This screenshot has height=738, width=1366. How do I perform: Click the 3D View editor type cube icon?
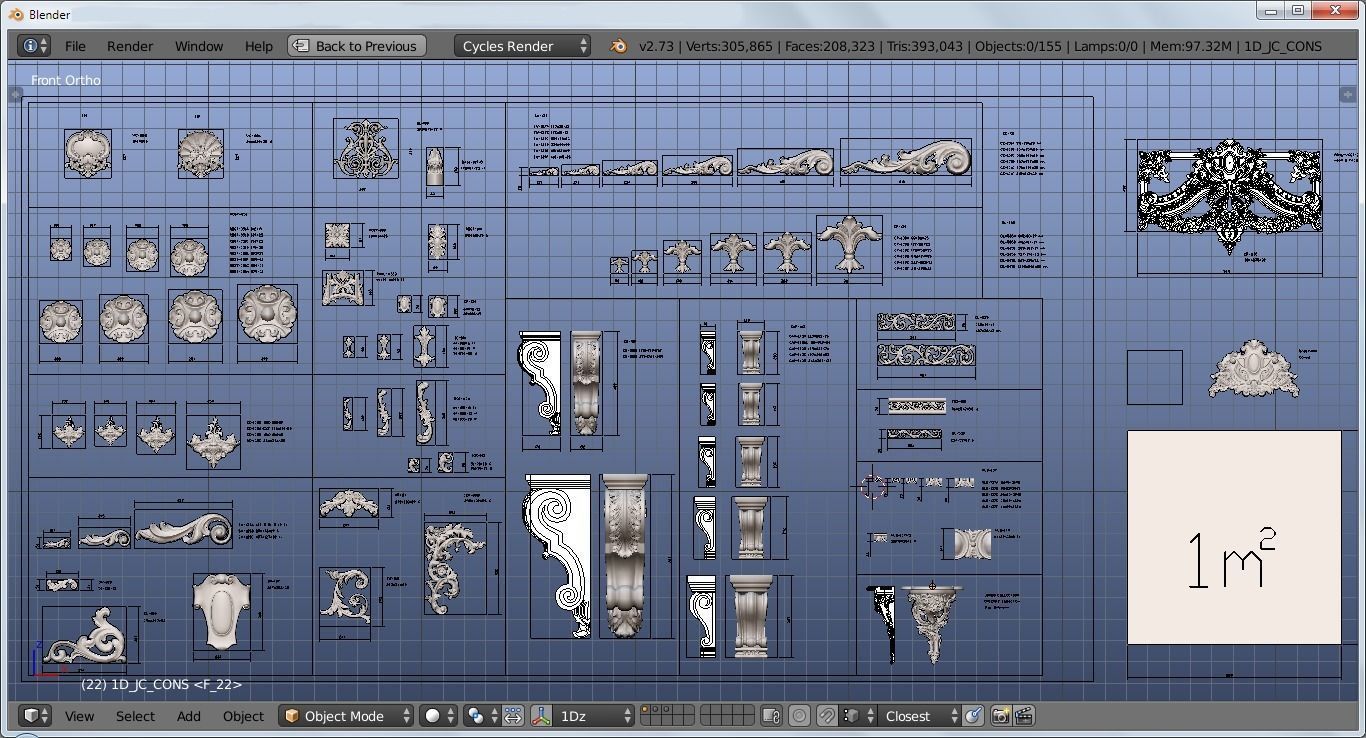coord(33,716)
